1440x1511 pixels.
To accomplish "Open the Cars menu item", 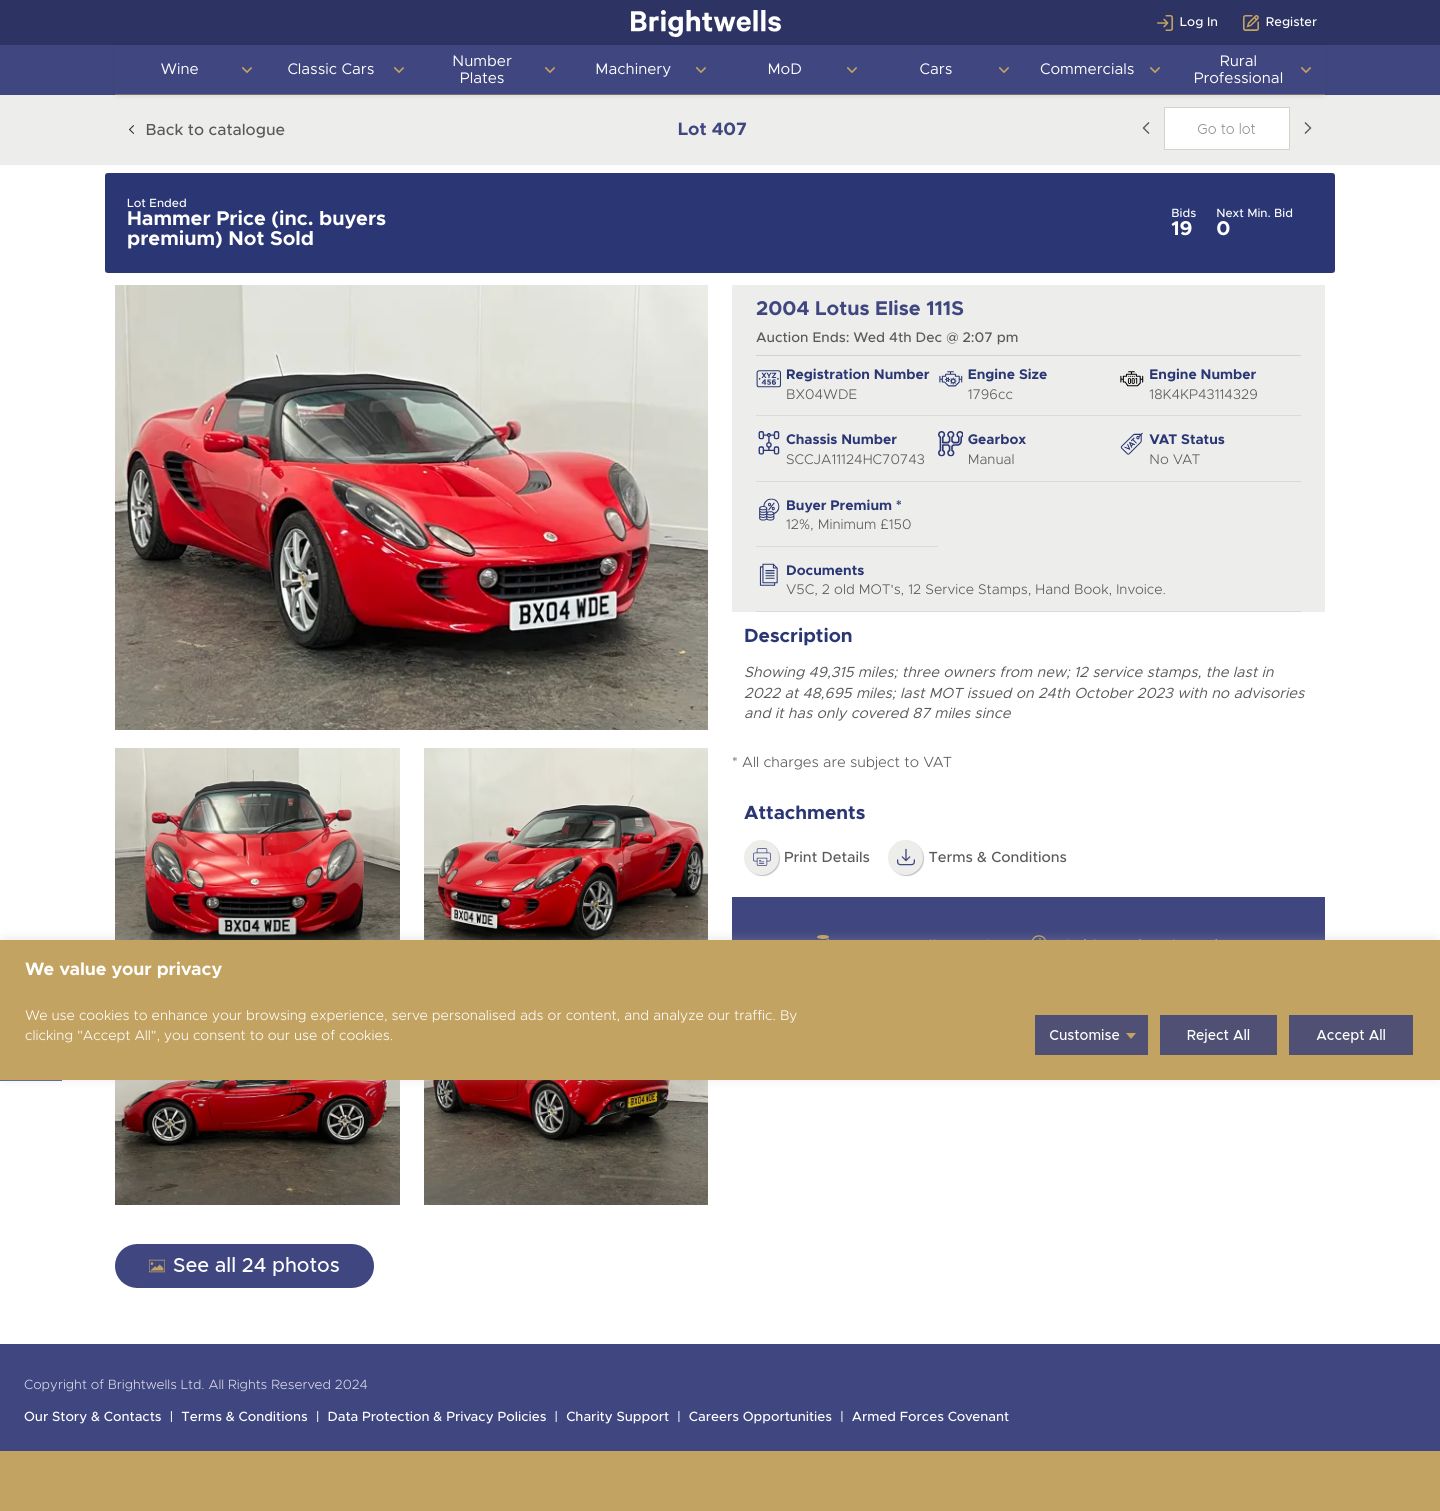I will point(936,69).
